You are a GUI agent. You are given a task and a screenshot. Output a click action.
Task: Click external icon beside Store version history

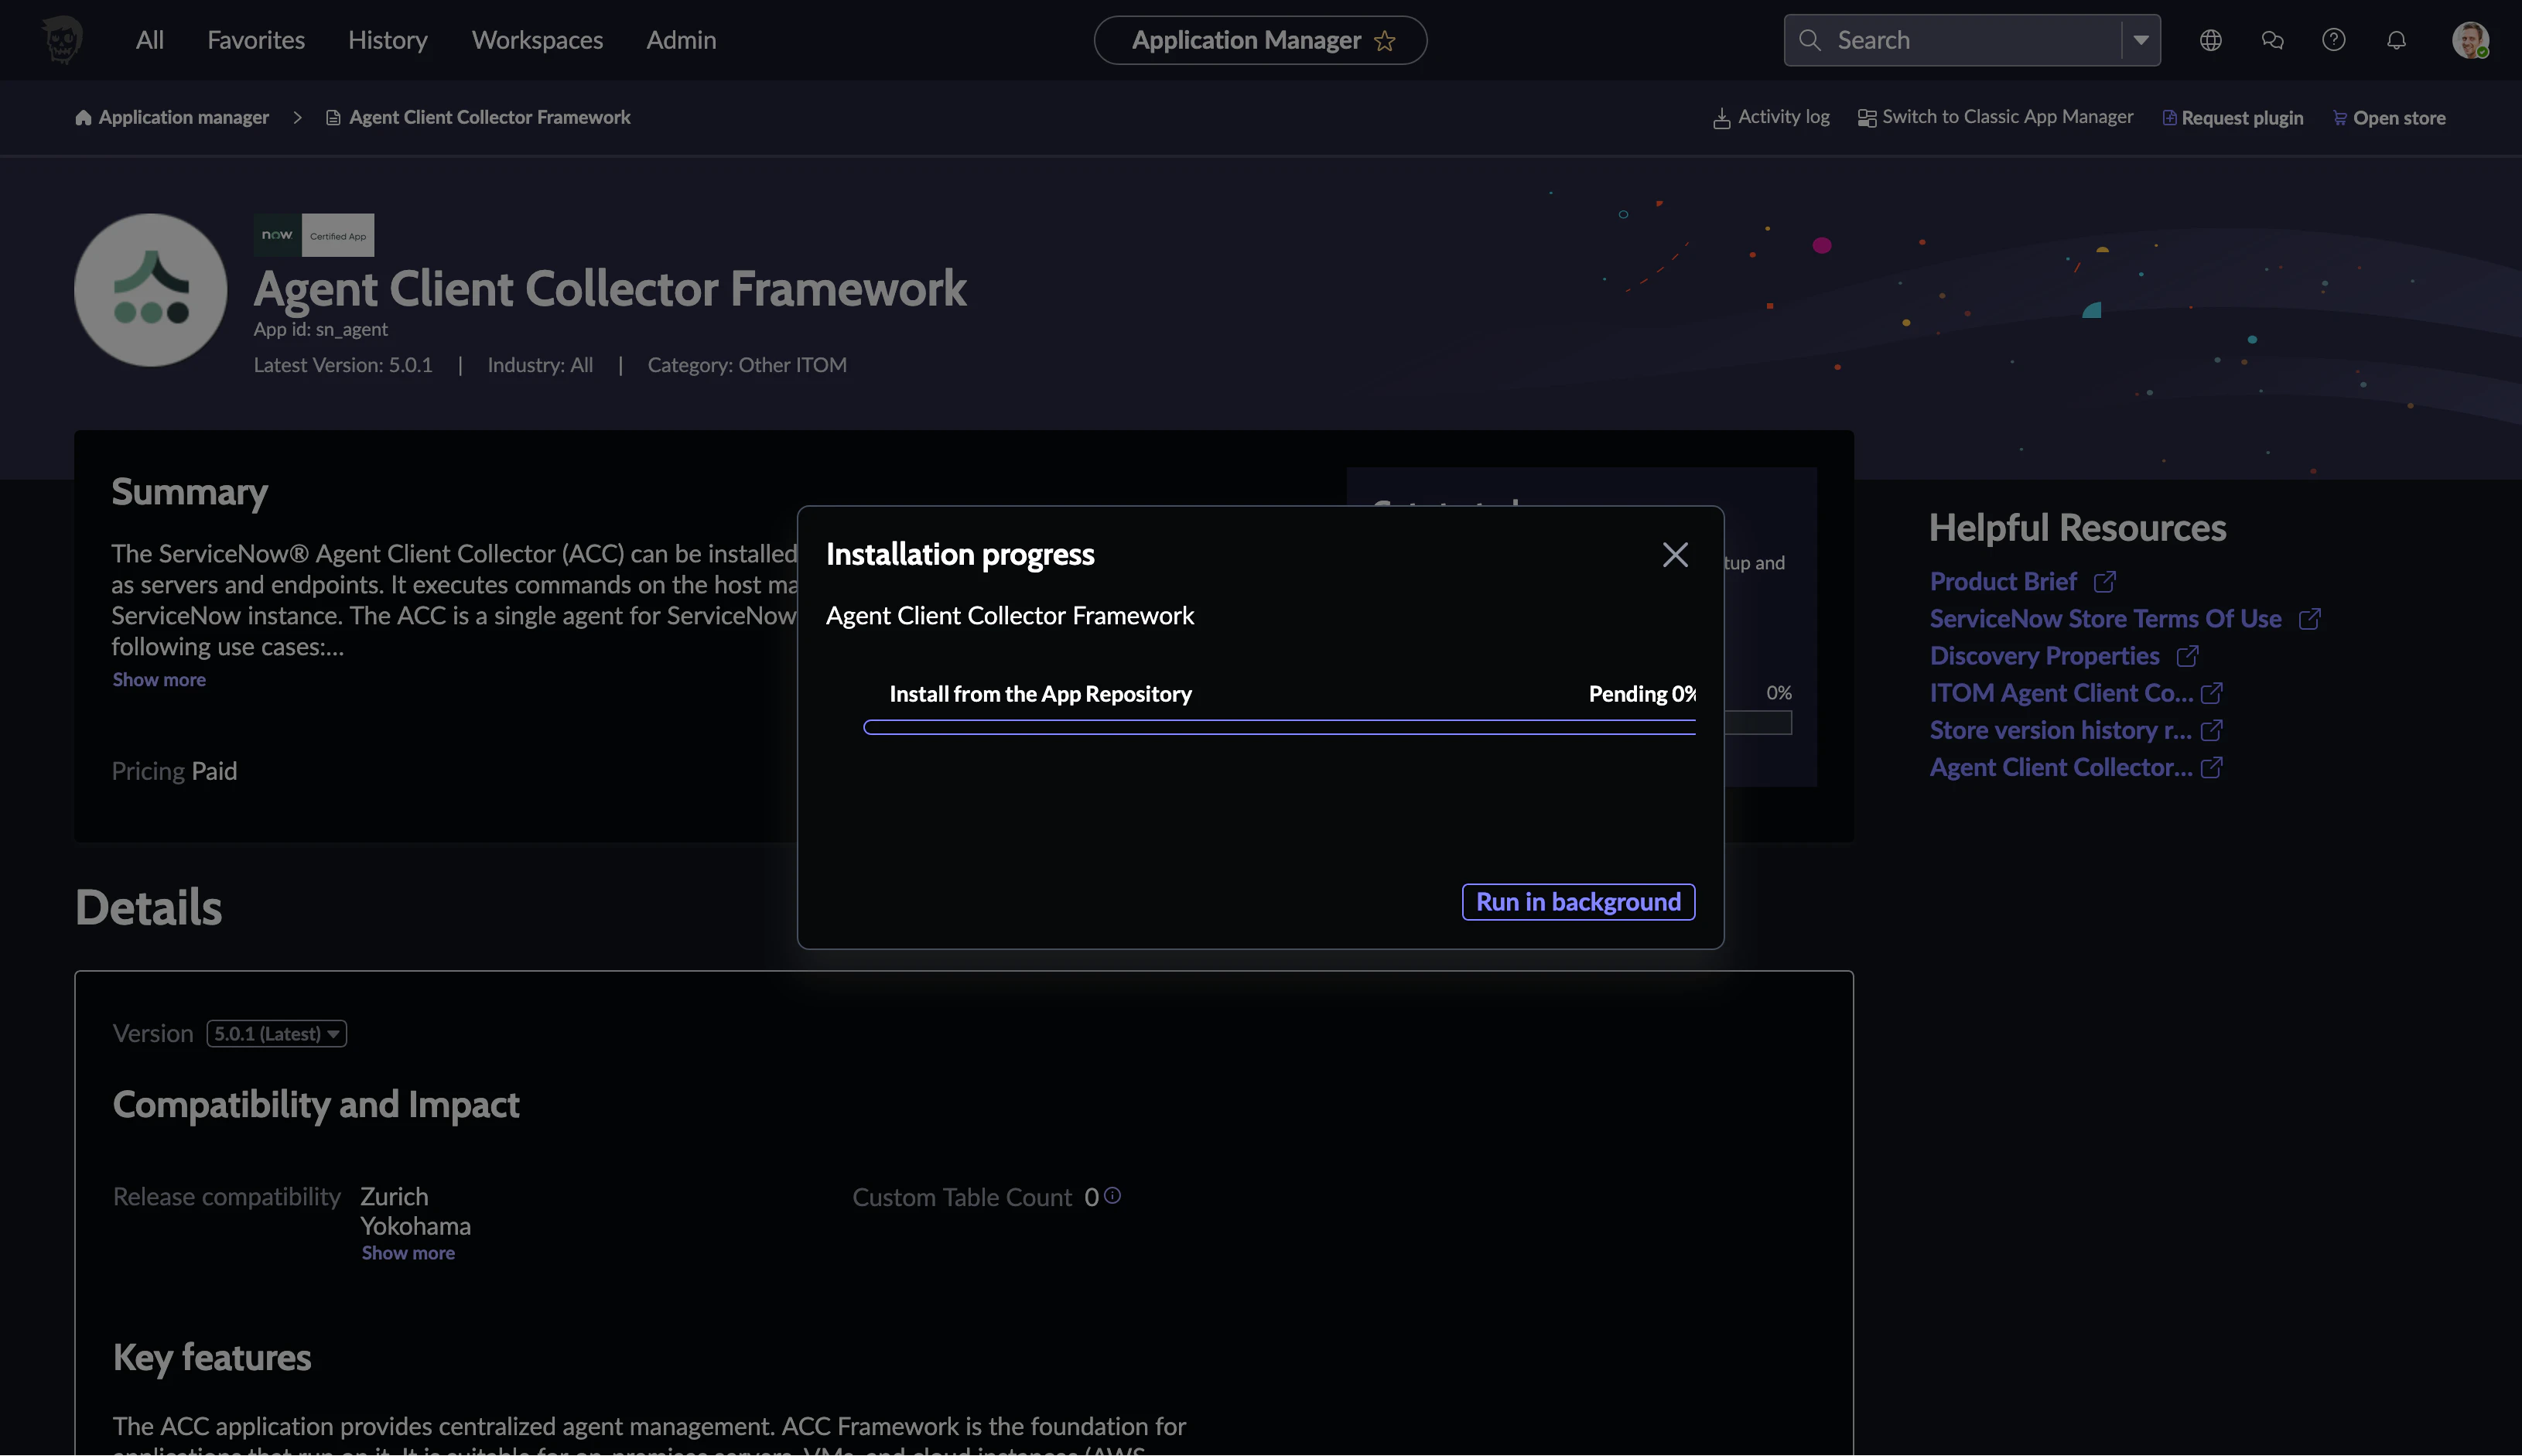[2212, 730]
